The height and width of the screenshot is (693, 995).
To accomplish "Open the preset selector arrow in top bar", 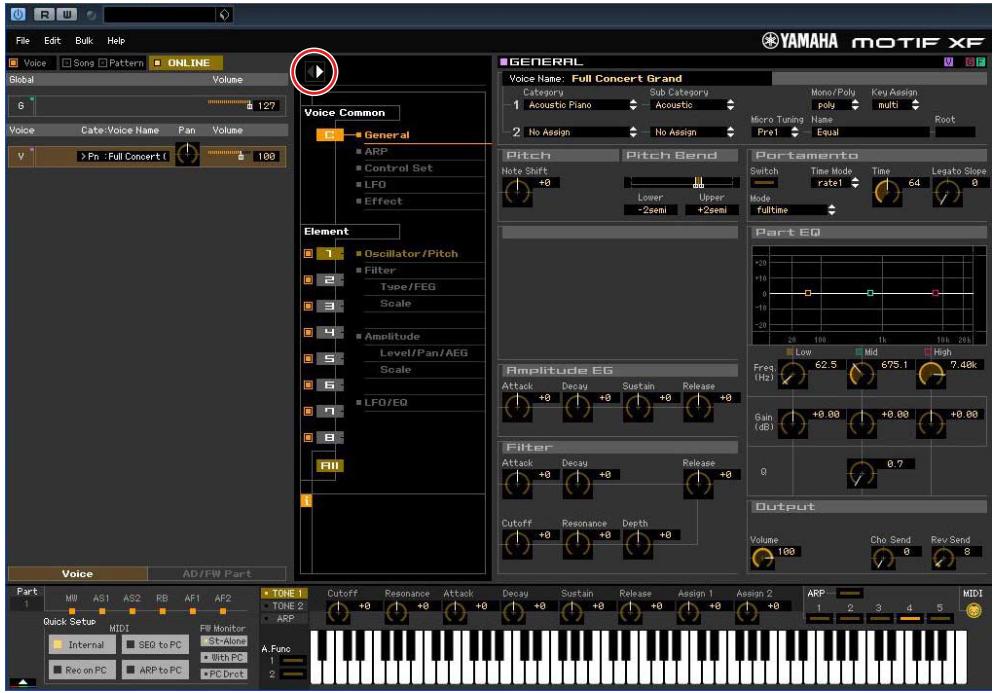I will 223,14.
